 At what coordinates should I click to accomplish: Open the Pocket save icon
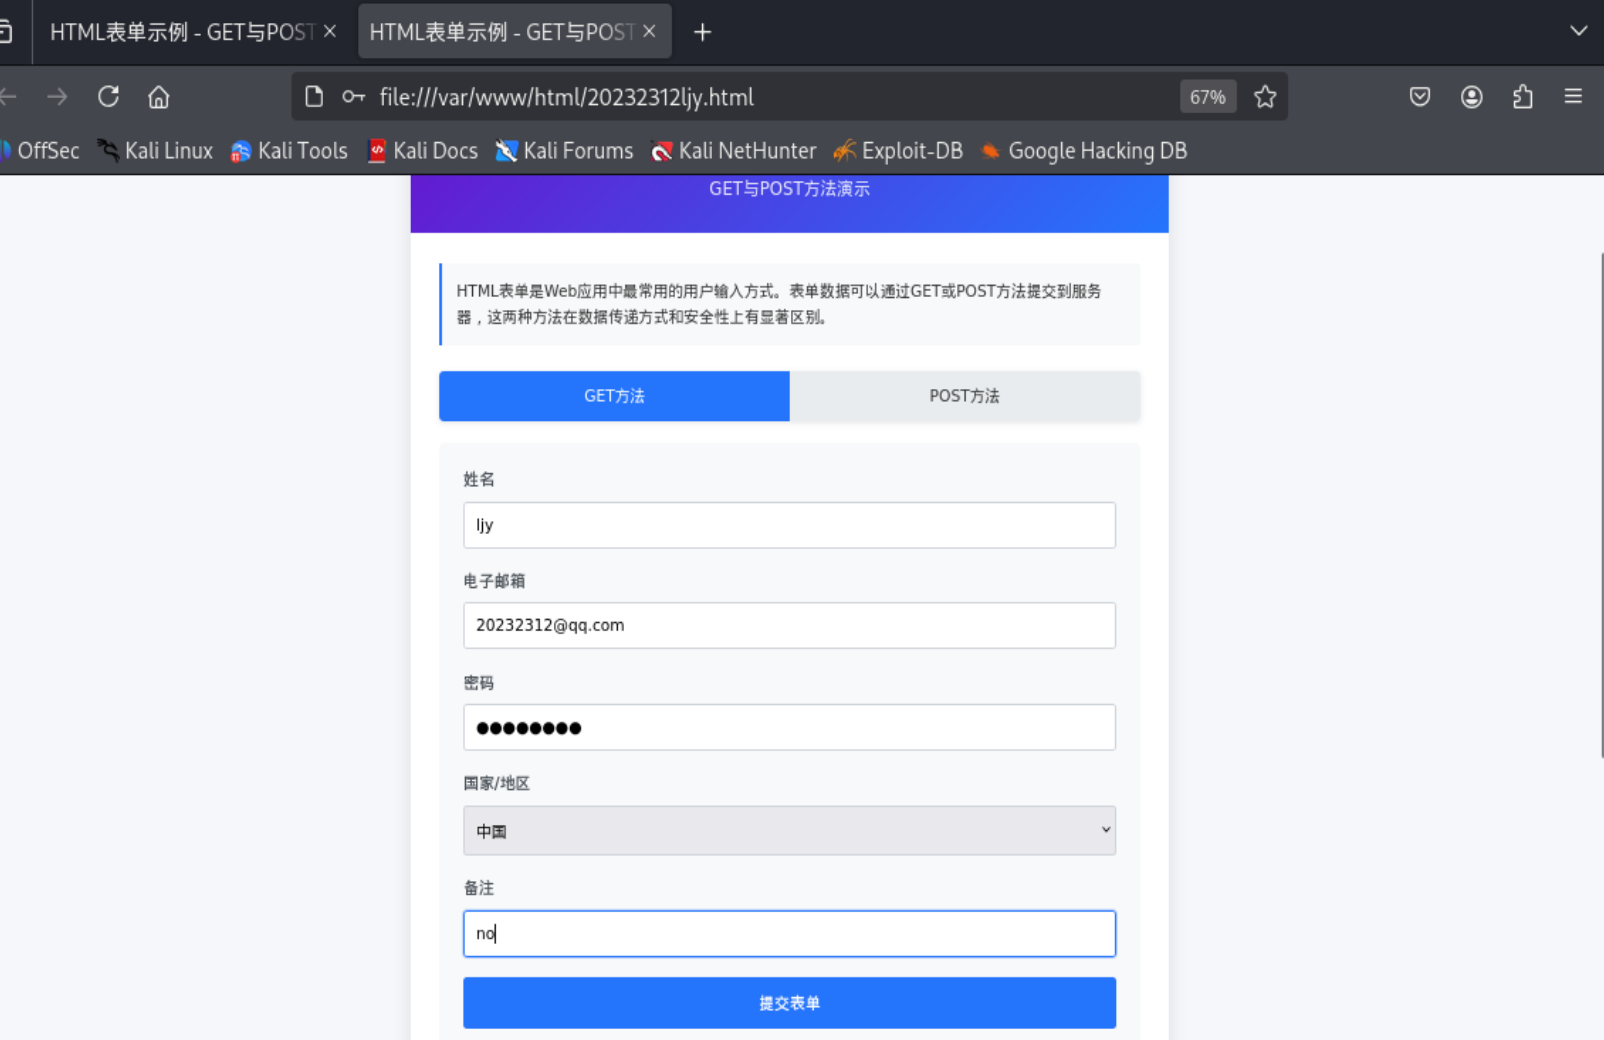(x=1420, y=97)
